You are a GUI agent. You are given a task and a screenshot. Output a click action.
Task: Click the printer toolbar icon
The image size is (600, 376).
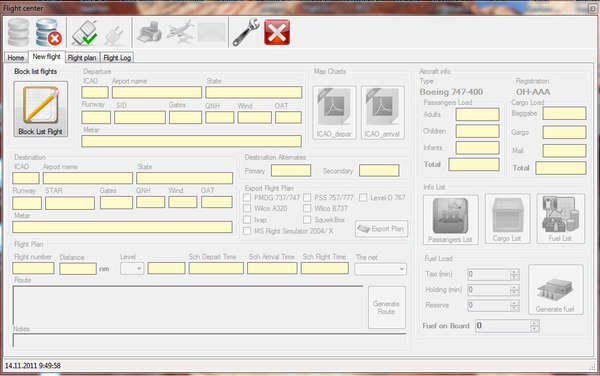point(149,33)
